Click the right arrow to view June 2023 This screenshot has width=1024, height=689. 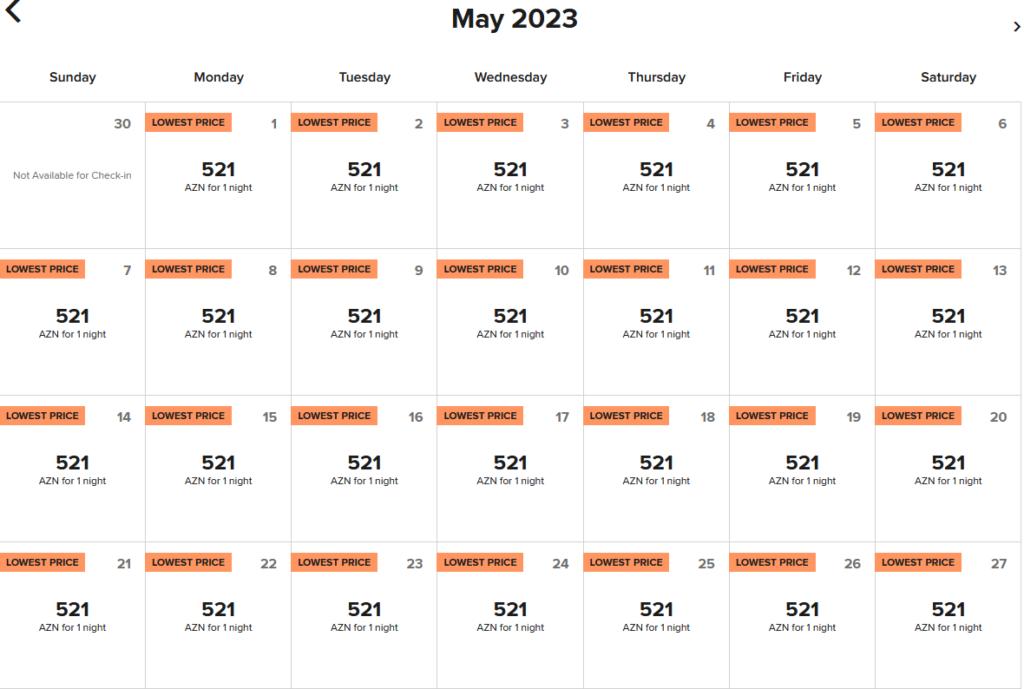point(1016,28)
